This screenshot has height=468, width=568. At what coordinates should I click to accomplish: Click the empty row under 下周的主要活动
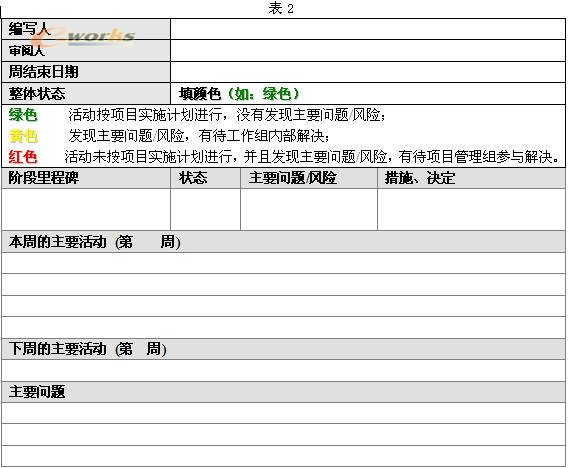coord(283,371)
